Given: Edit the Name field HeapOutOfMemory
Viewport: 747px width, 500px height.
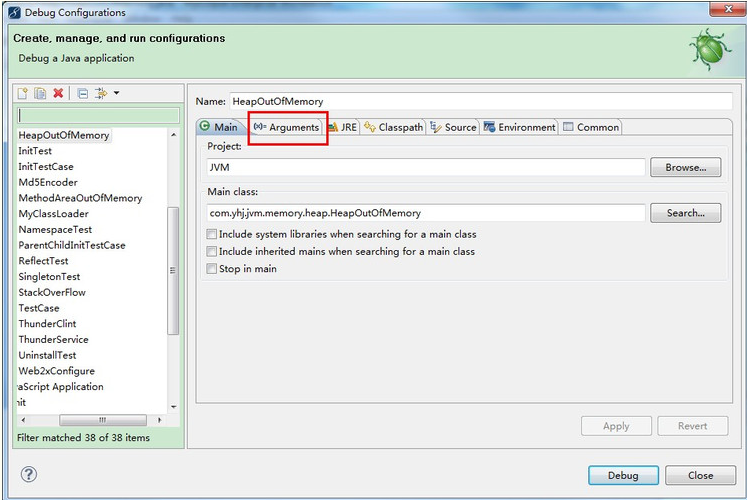Looking at the screenshot, I should coord(481,101).
